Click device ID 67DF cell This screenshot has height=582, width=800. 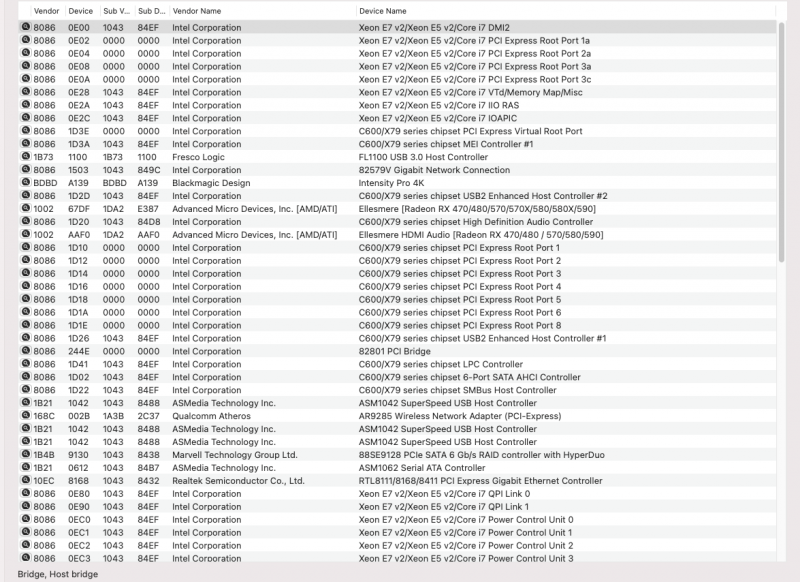point(79,209)
